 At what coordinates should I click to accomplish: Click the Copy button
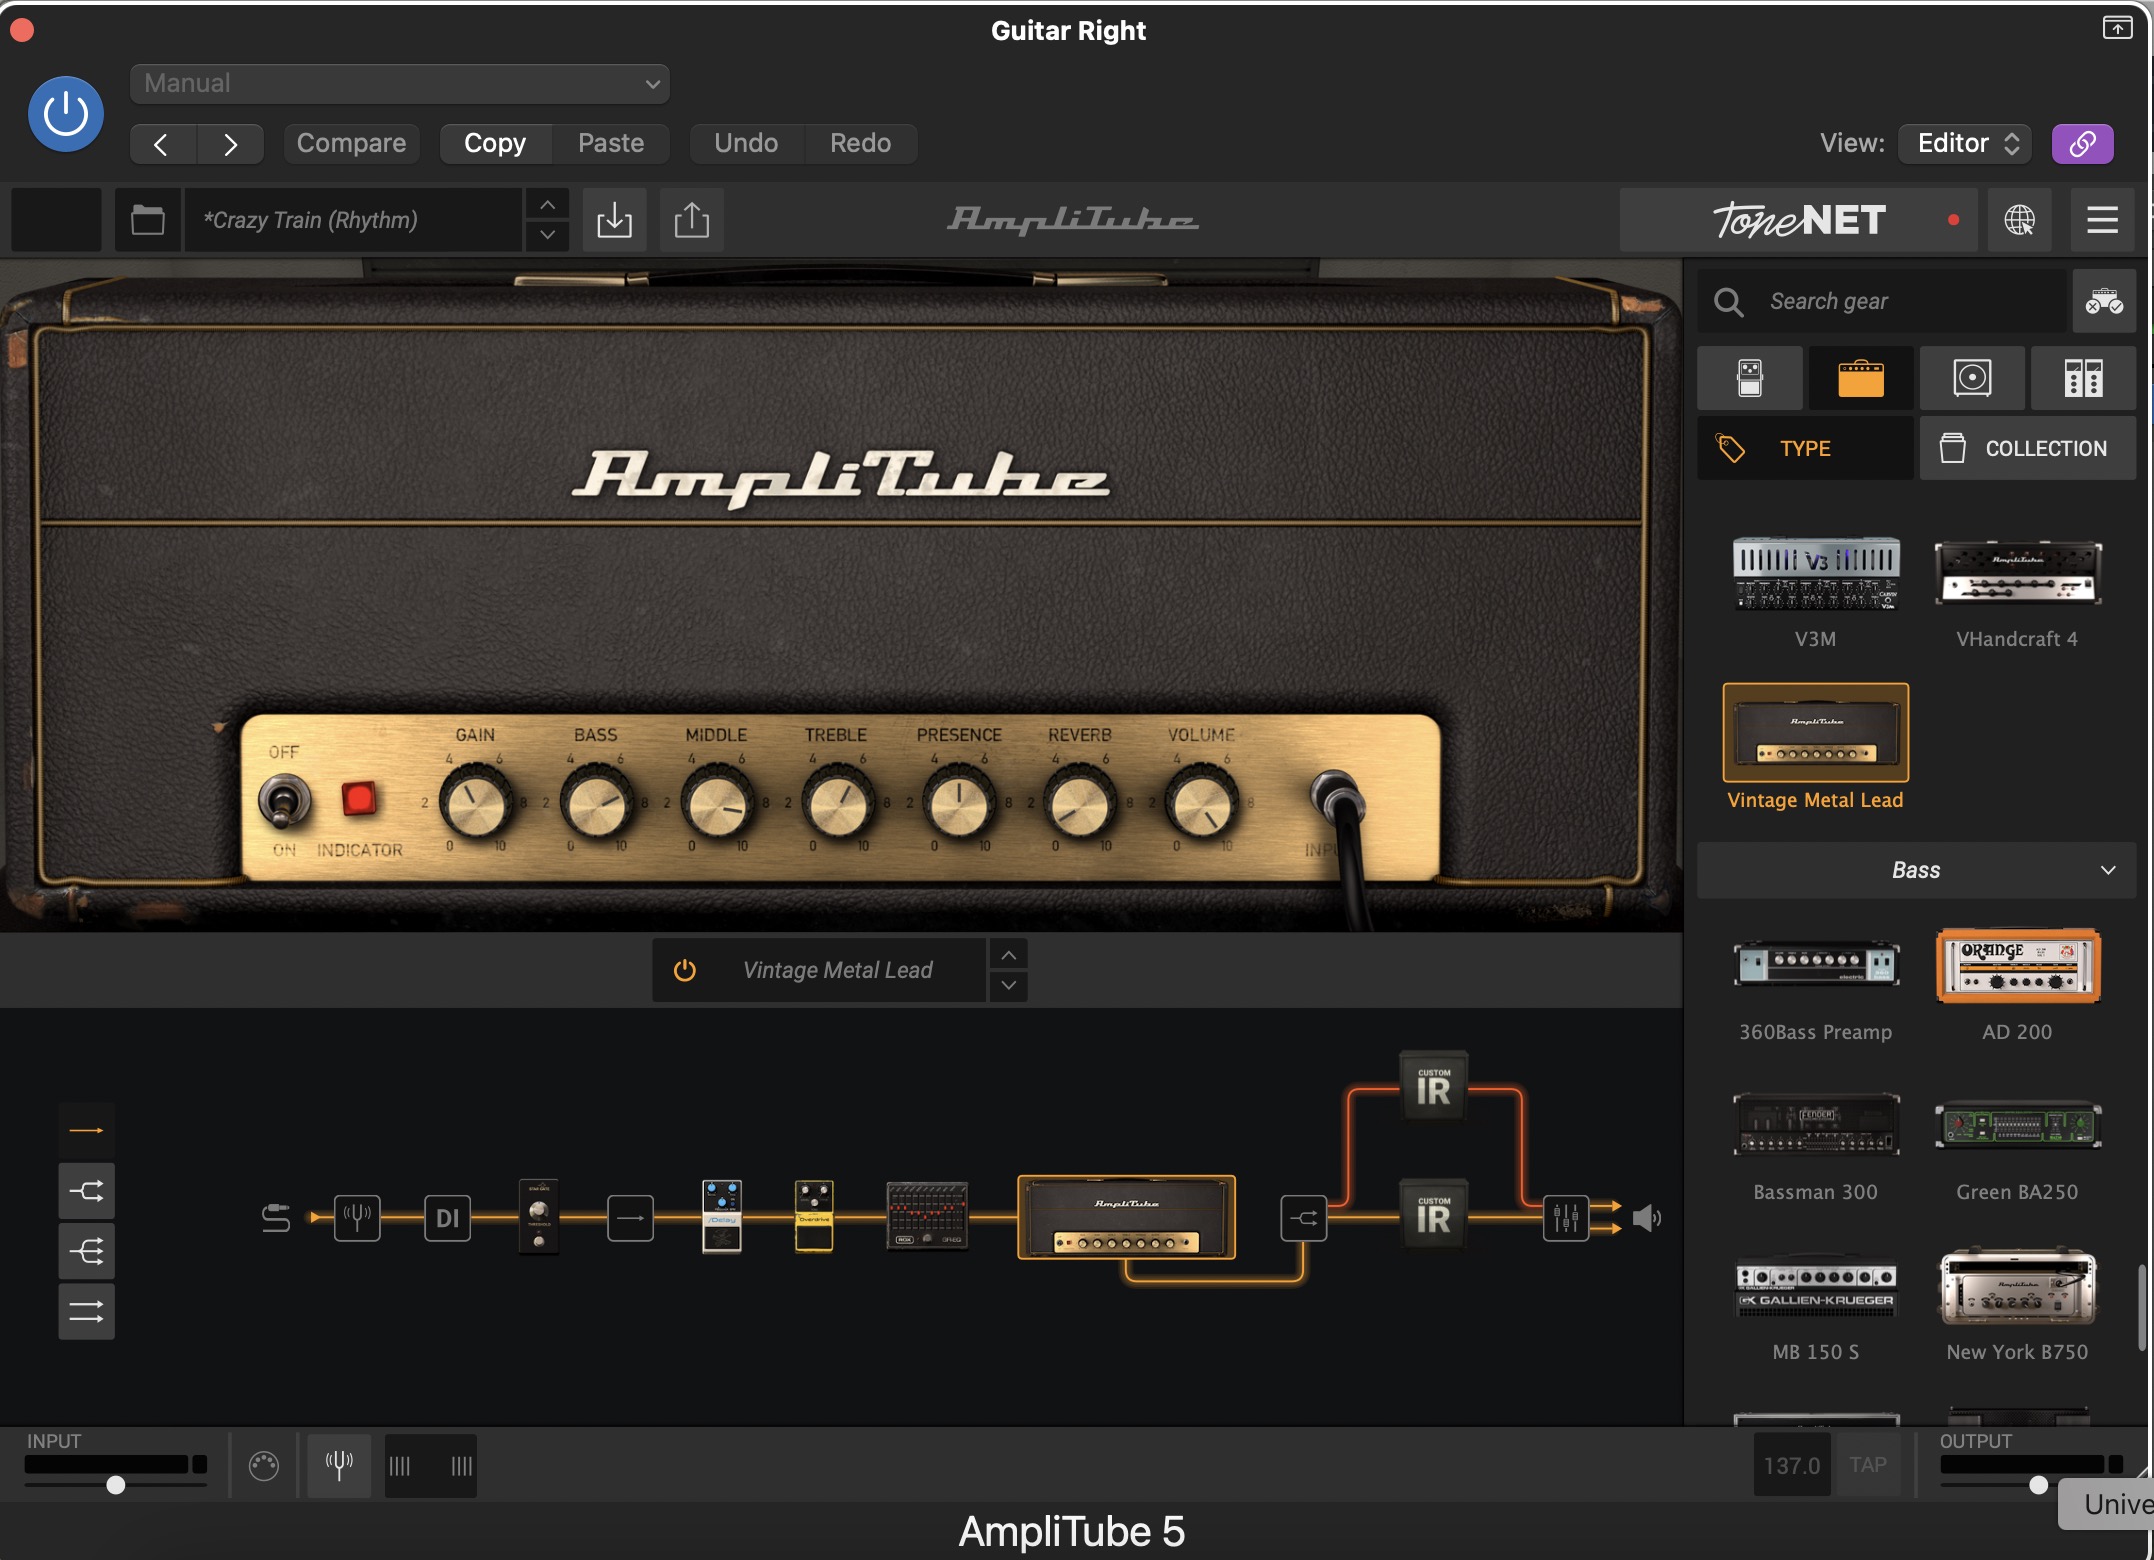(495, 143)
